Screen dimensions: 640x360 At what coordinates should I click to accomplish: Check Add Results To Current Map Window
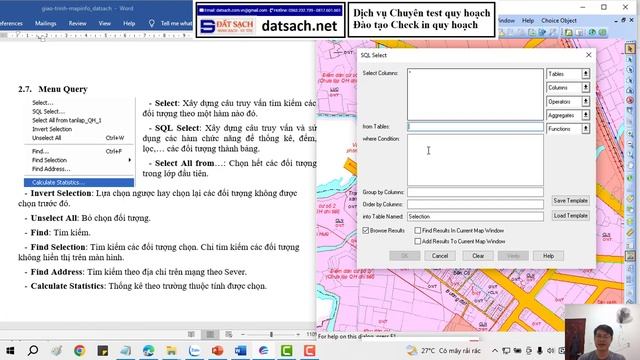point(418,241)
